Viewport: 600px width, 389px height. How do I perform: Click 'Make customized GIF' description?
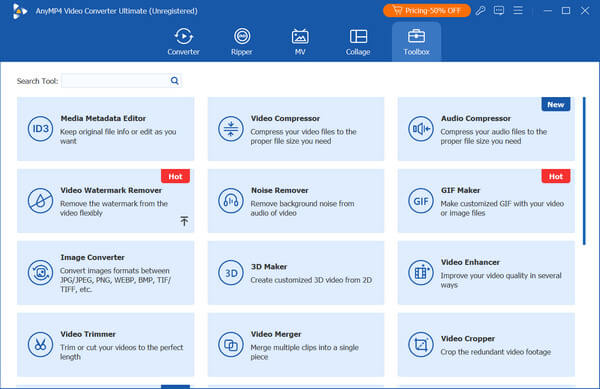click(502, 208)
